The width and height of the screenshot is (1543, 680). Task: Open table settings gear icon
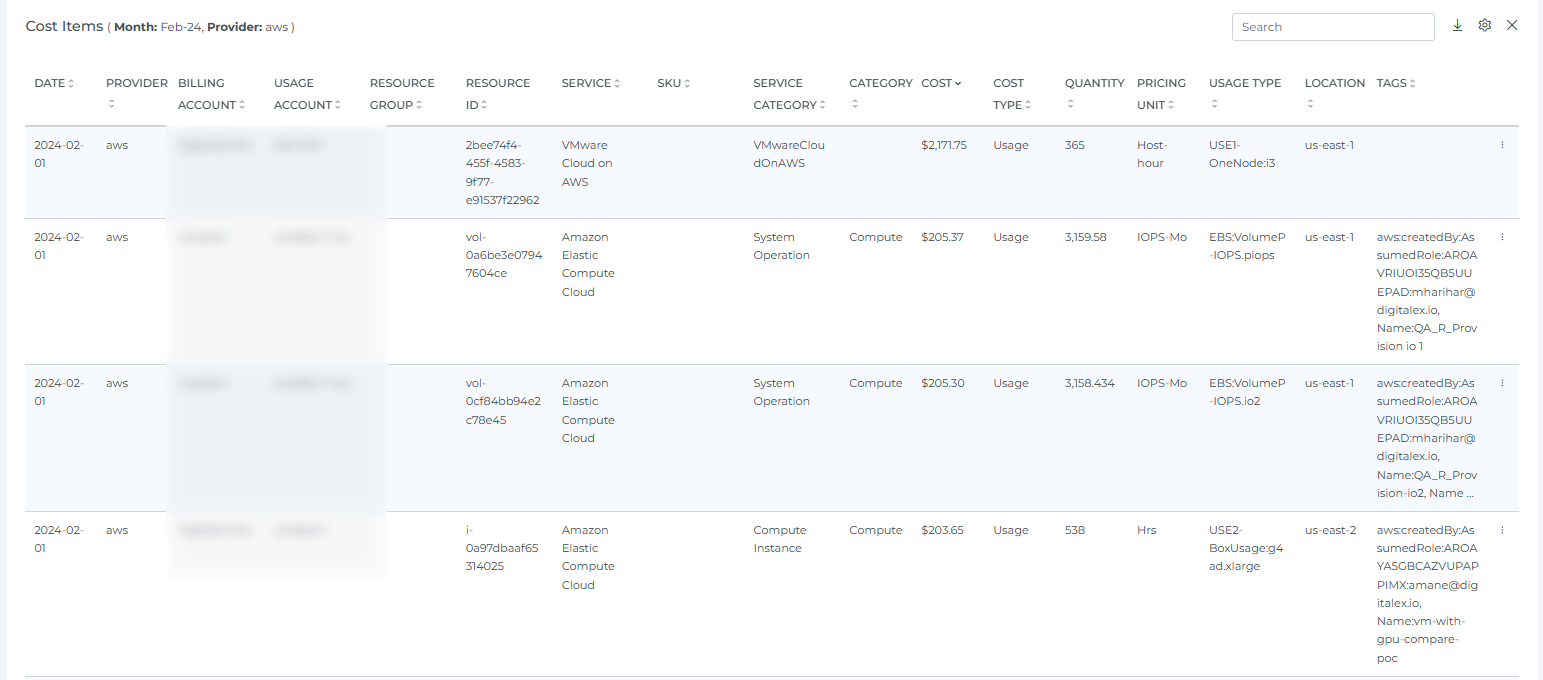[x=1485, y=26]
